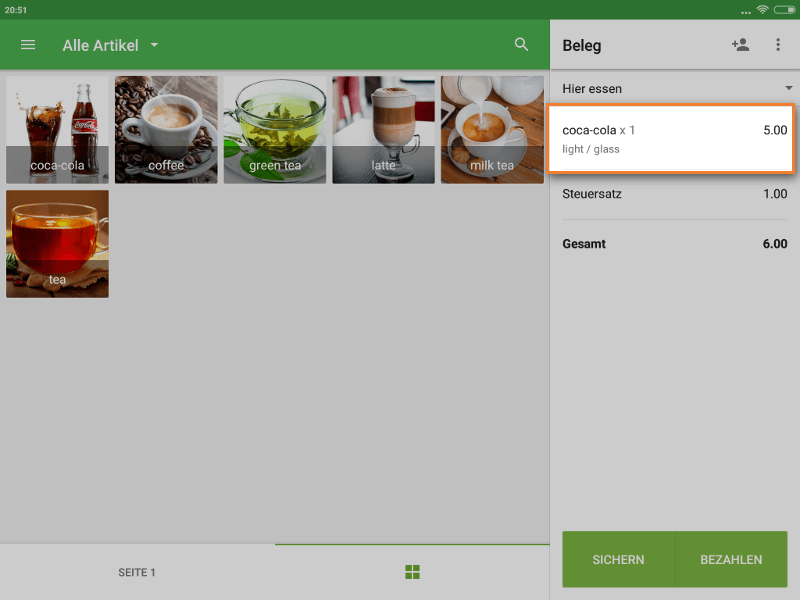Add customer to the receipt
This screenshot has width=800, height=600.
740,45
